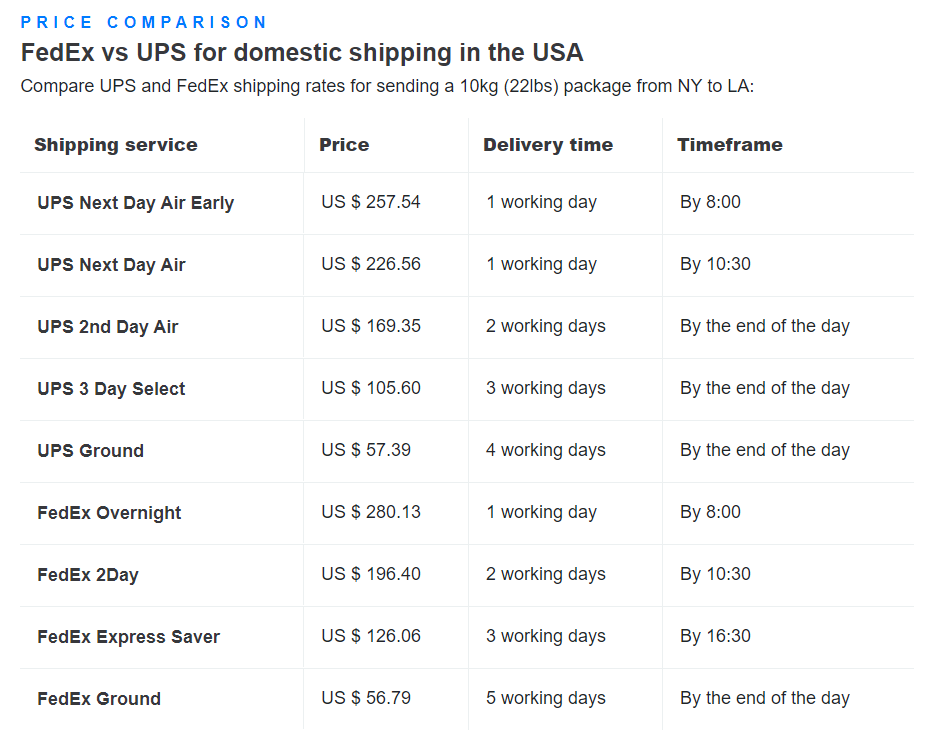Select the 'FedEx Ground' service name
Viewport: 930px width, 743px height.
click(99, 699)
